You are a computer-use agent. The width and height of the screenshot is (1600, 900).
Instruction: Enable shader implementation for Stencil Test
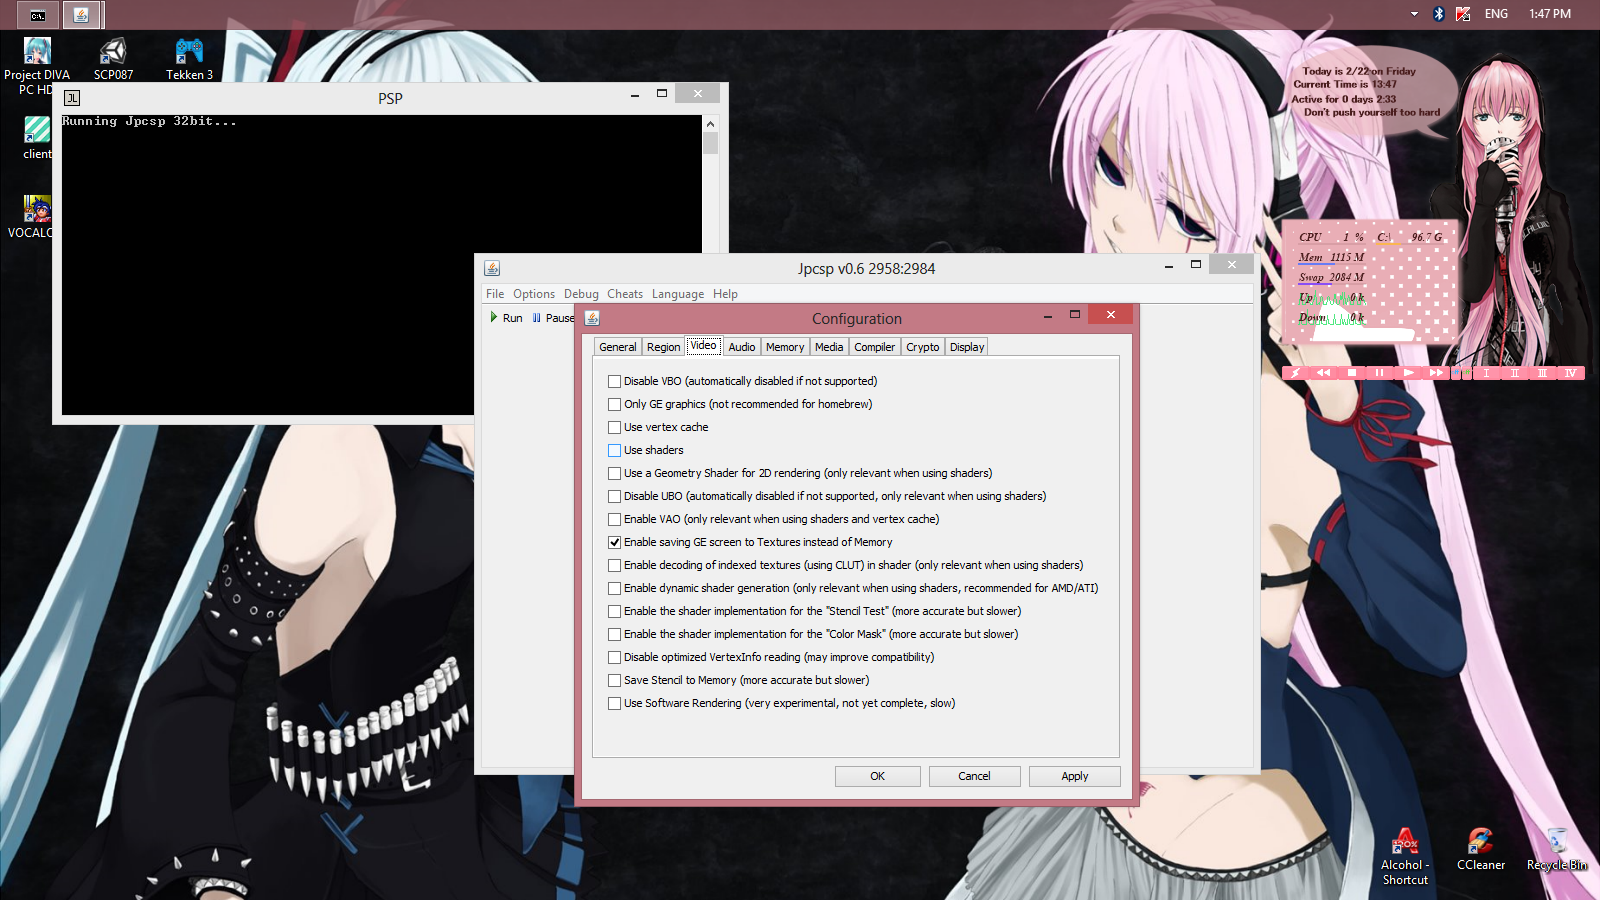(x=614, y=611)
